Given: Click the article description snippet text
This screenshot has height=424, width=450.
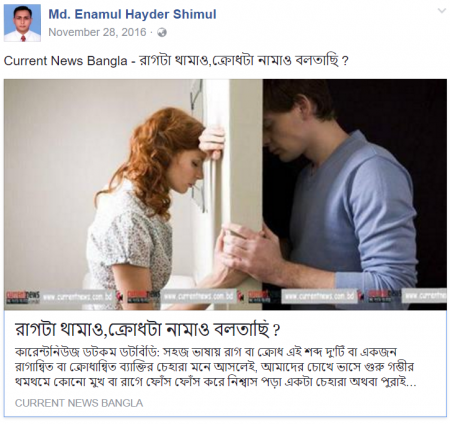Looking at the screenshot, I should coord(215,367).
